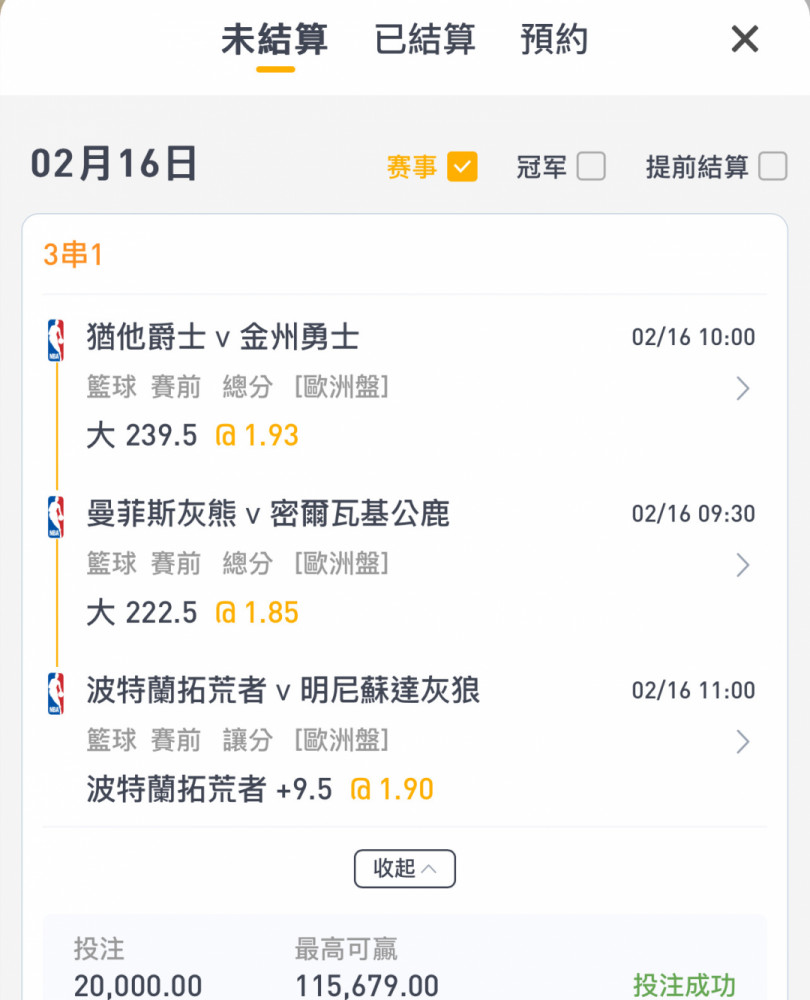Enable the 提前結算 checkbox
The height and width of the screenshot is (1000, 810).
[x=773, y=167]
